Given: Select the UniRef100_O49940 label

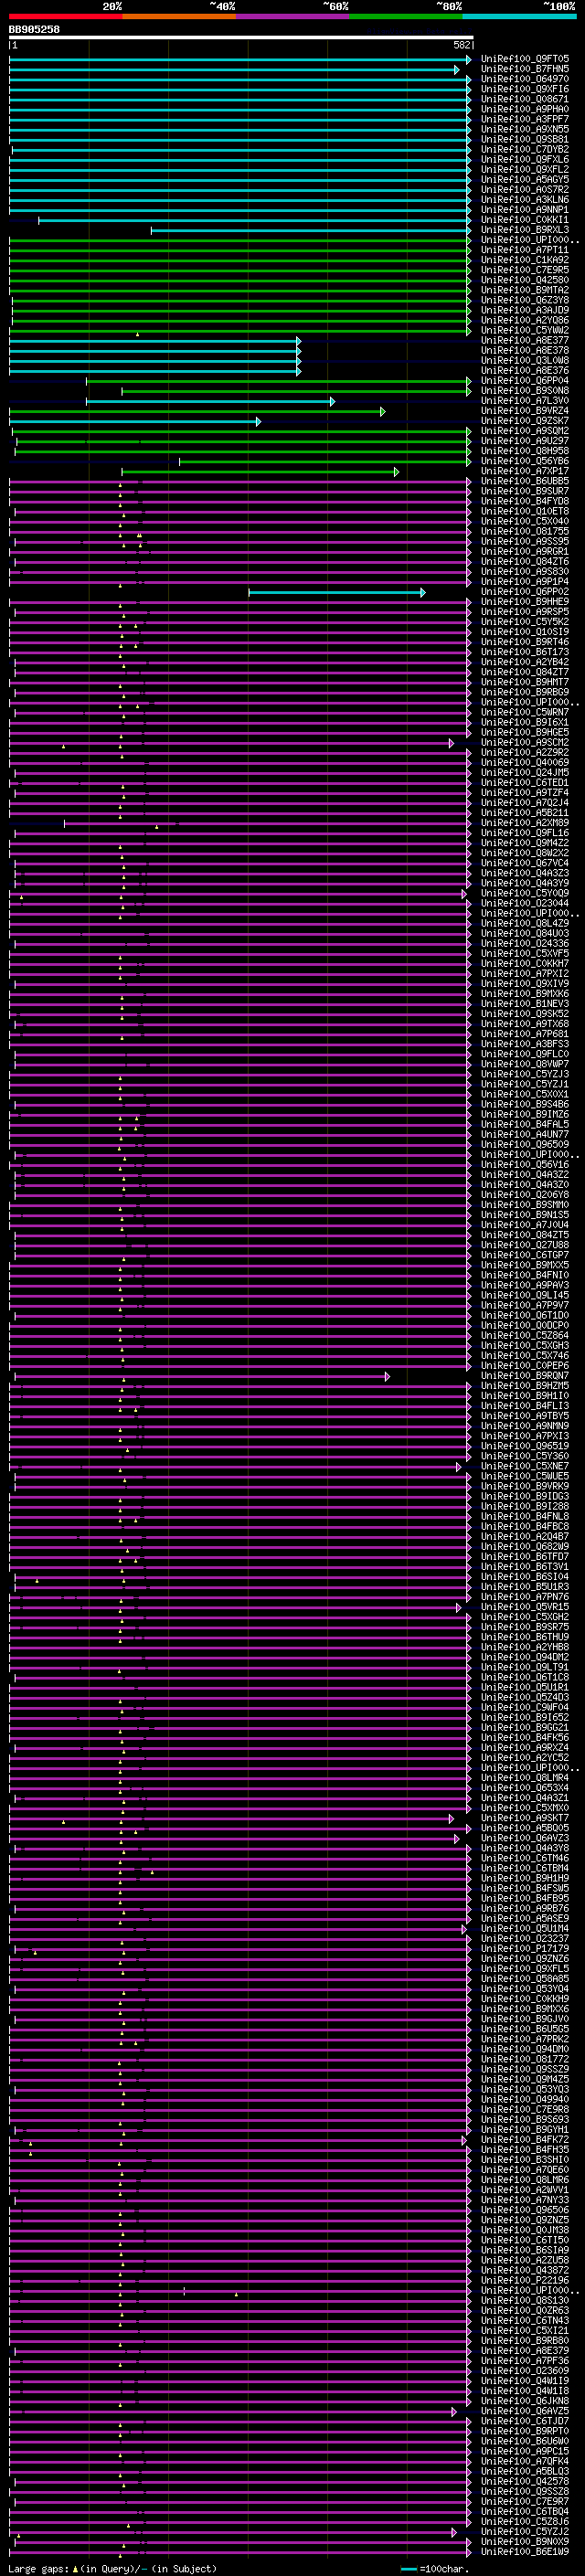Looking at the screenshot, I should pos(525,2099).
